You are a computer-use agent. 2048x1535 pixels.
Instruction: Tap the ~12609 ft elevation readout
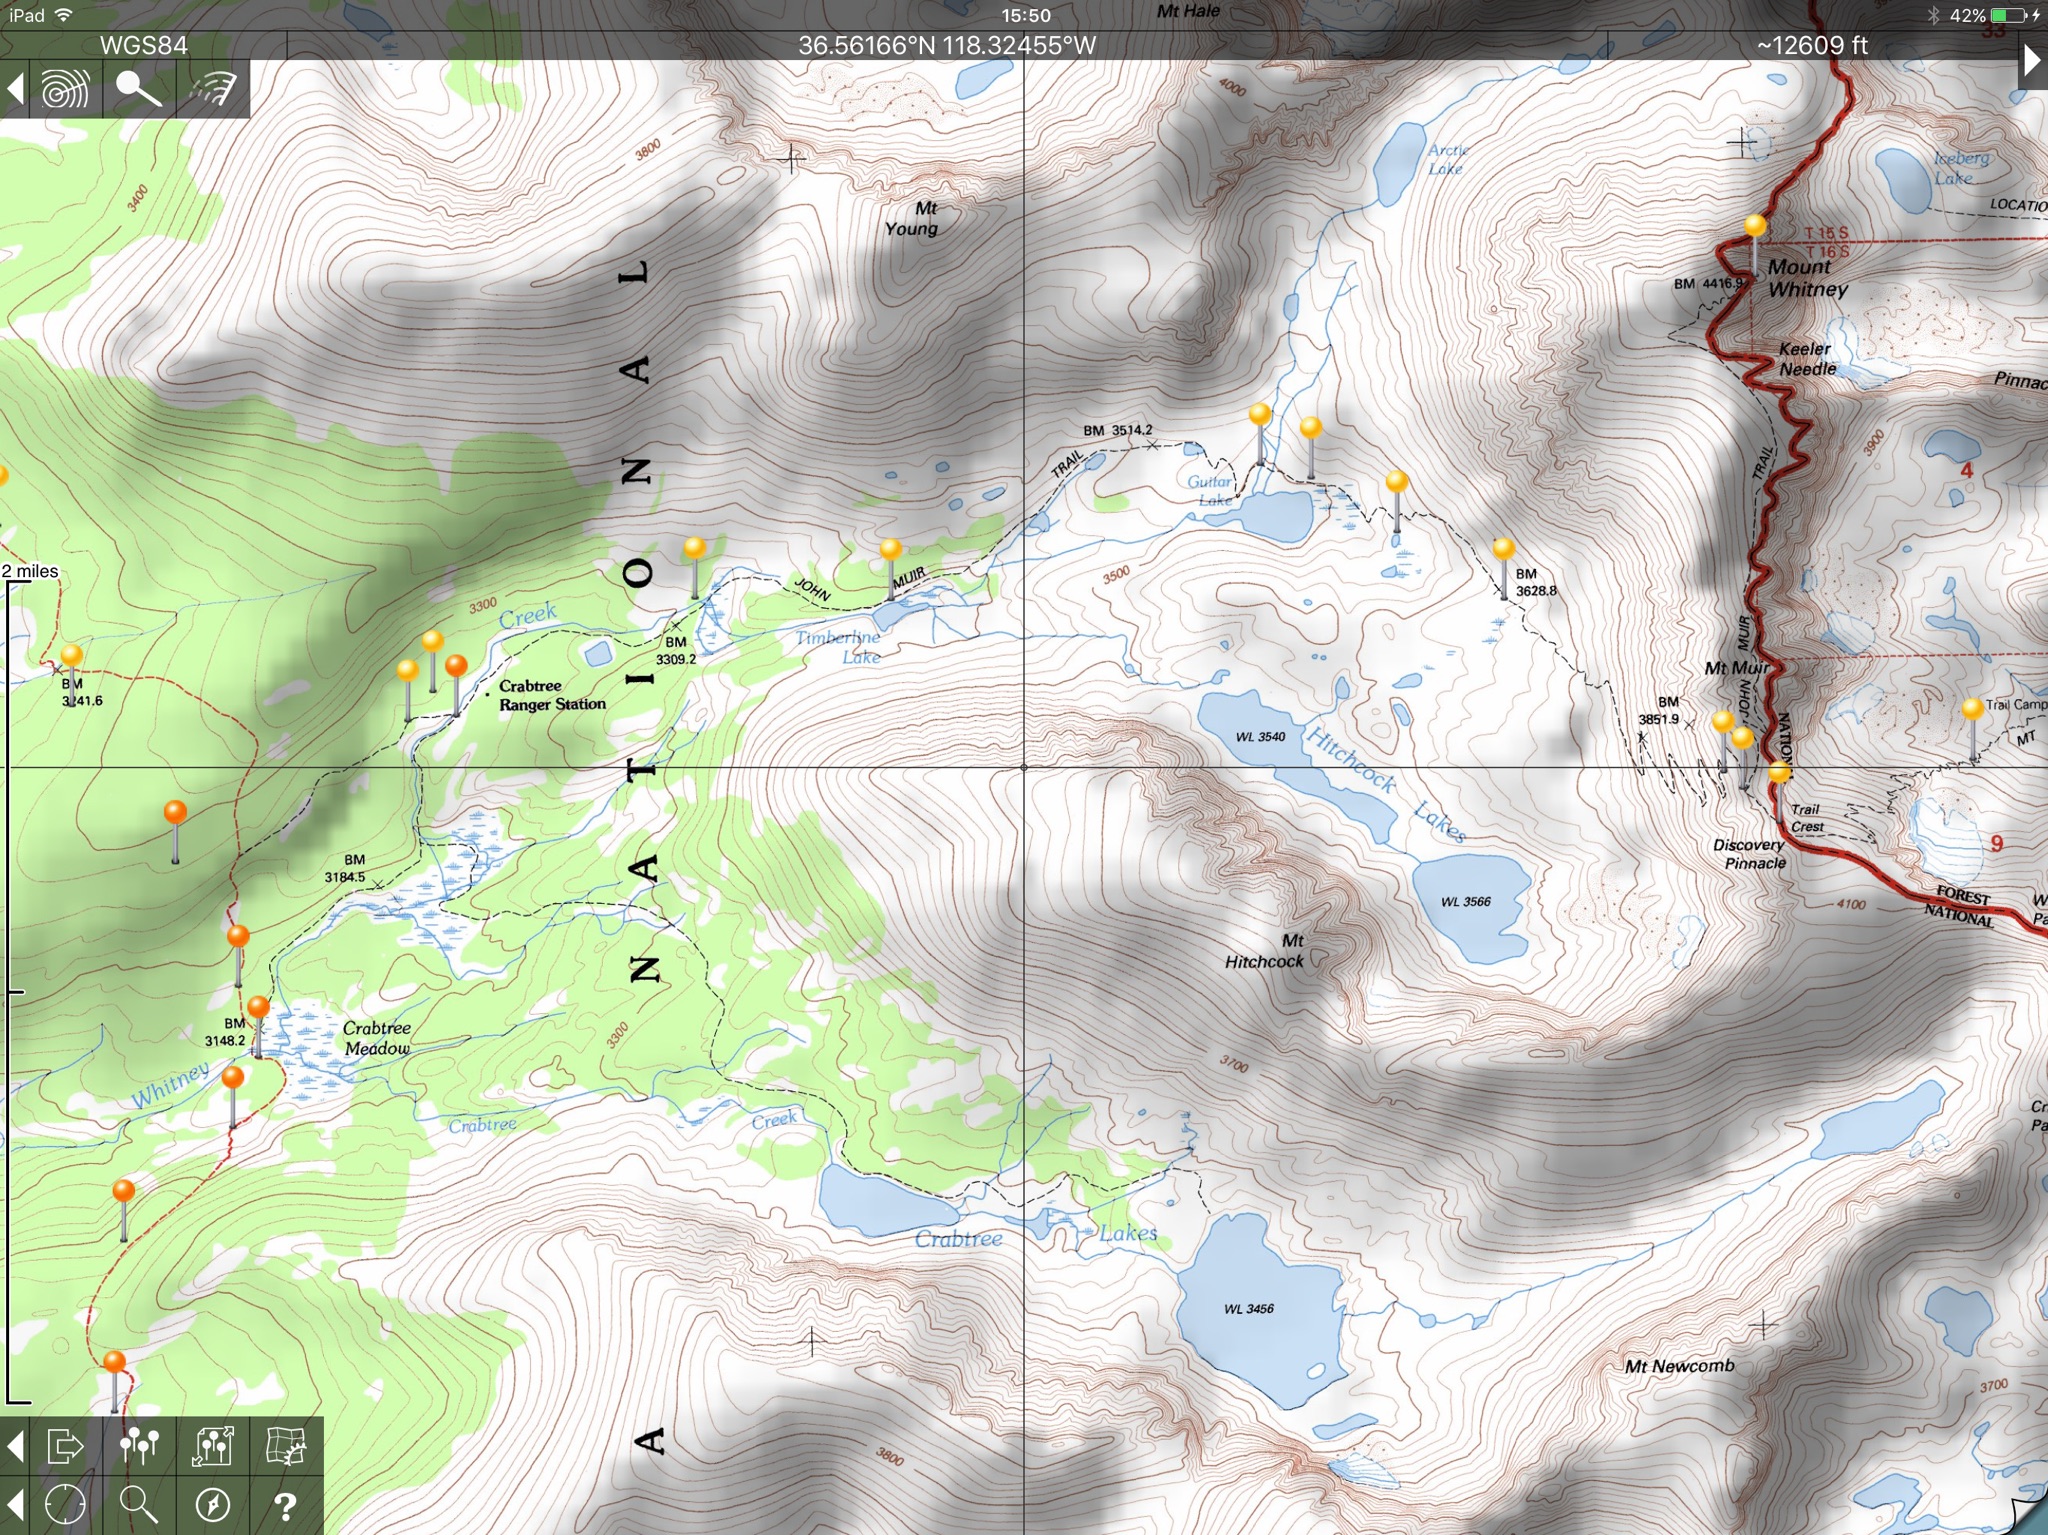click(1812, 46)
